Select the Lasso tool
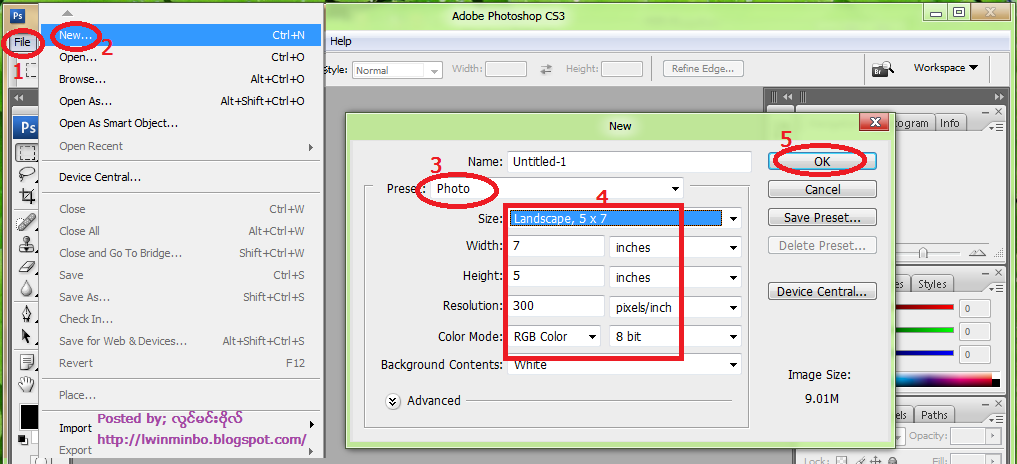This screenshot has width=1017, height=464. (x=26, y=174)
